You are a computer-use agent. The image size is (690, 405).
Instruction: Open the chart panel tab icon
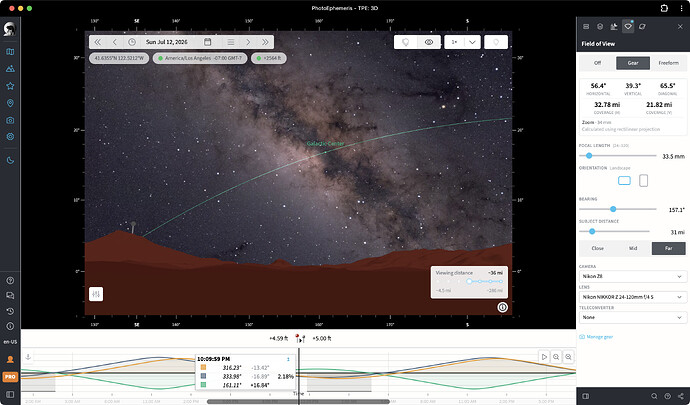tap(614, 27)
